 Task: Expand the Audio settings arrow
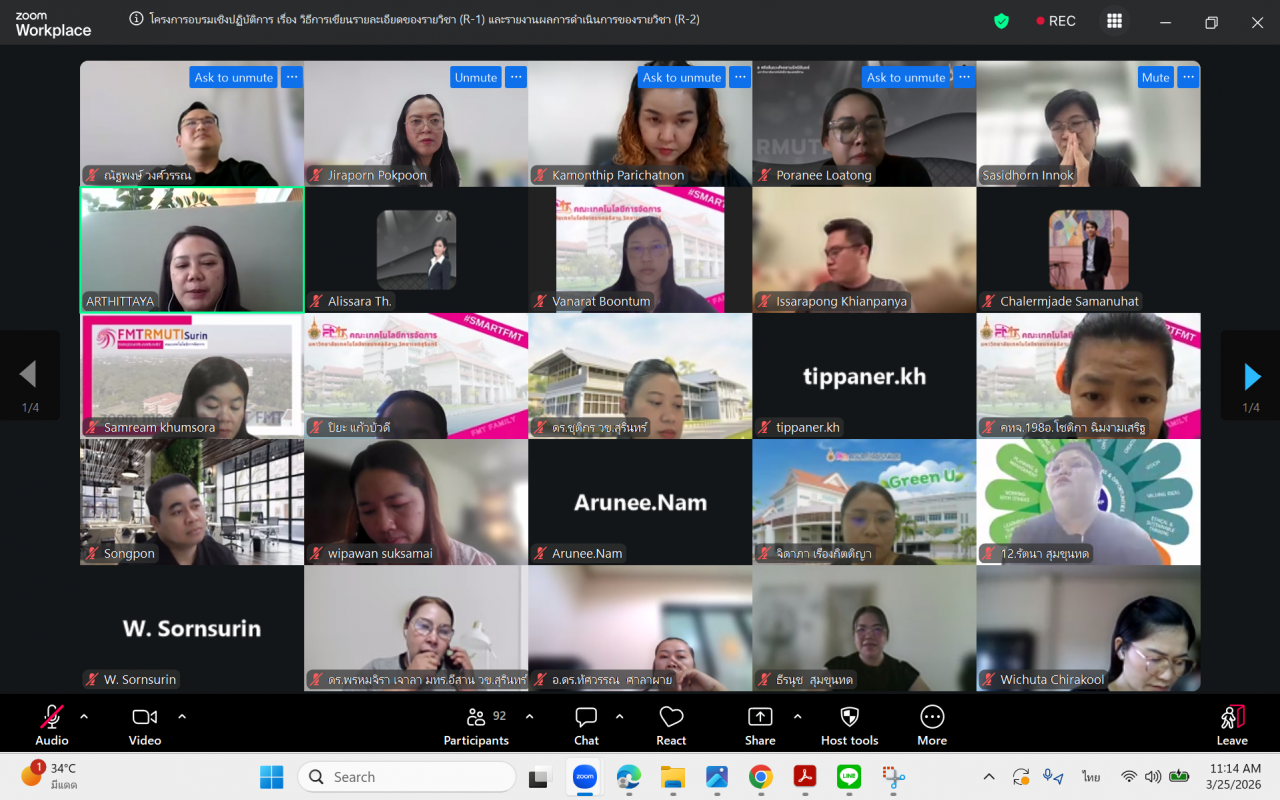coord(84,716)
